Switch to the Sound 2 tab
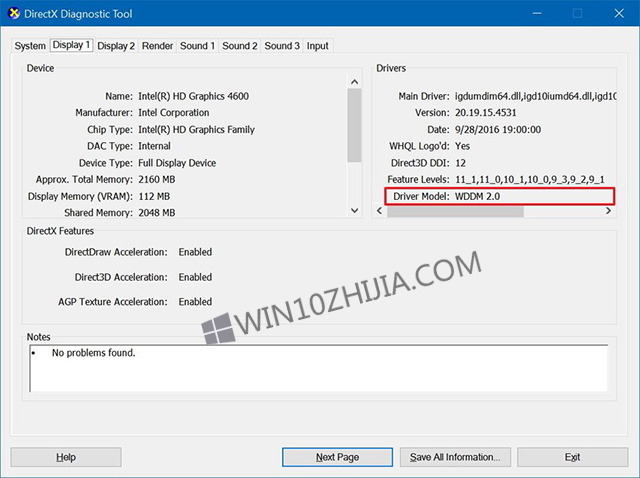 240,46
